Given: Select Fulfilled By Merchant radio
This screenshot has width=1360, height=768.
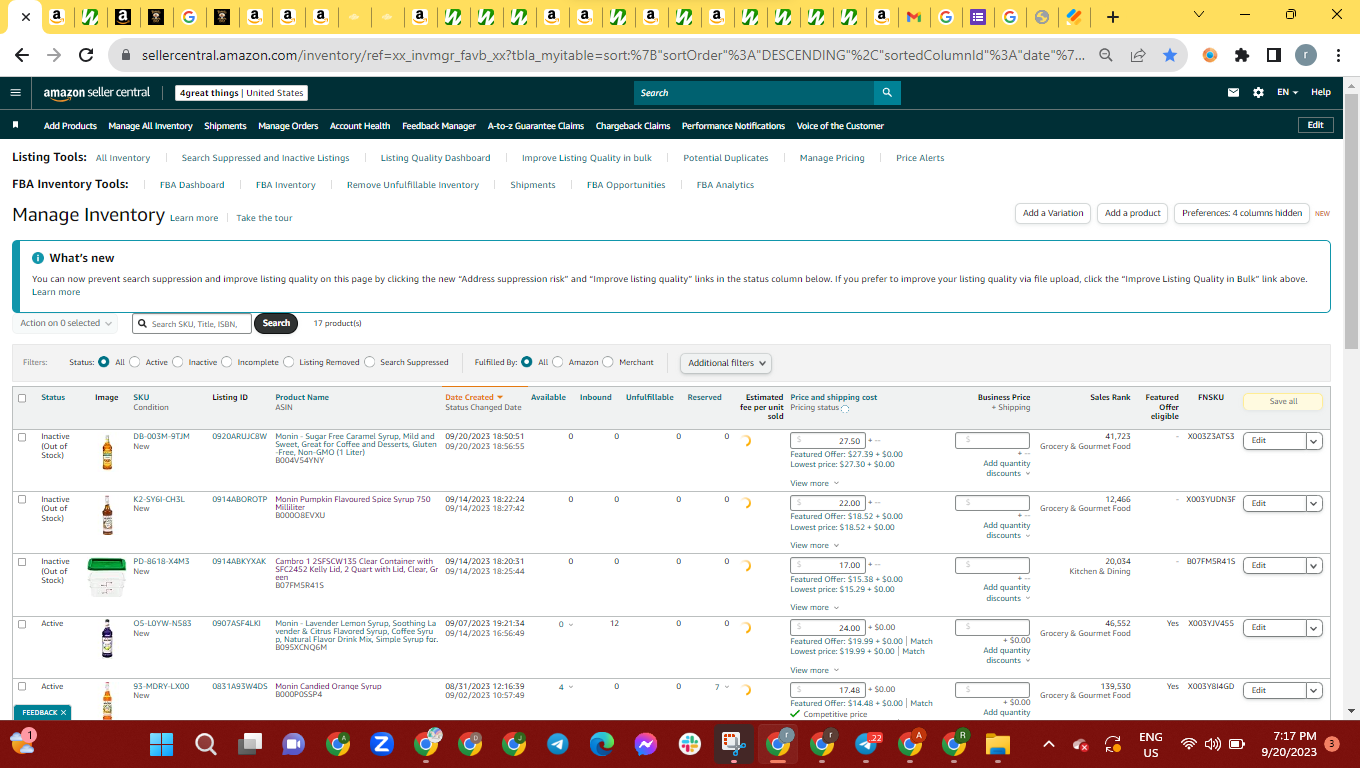Looking at the screenshot, I should point(609,362).
